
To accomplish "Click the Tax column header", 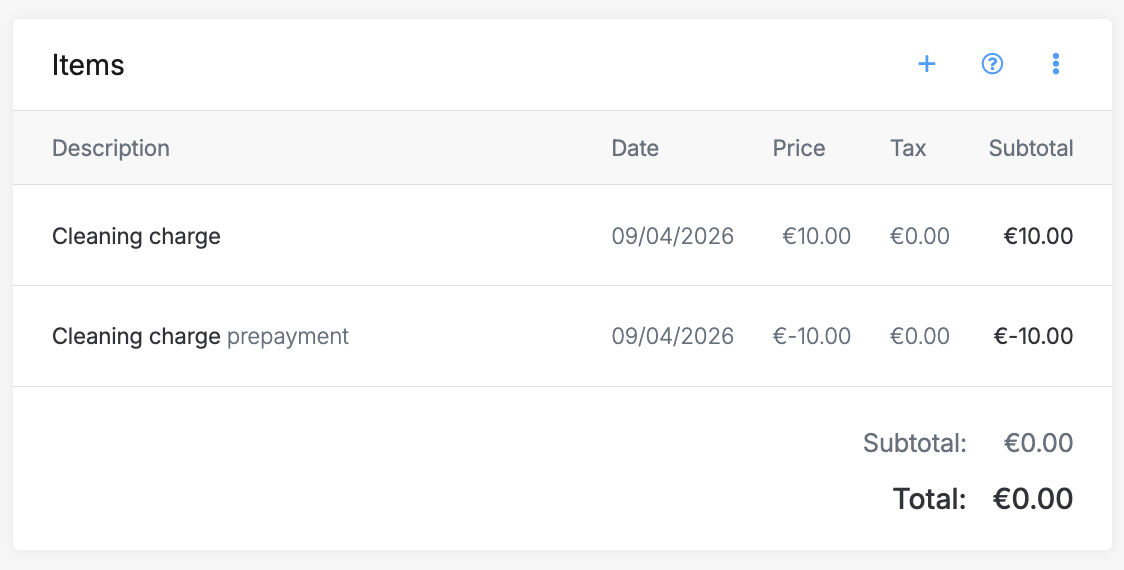I will tap(908, 148).
